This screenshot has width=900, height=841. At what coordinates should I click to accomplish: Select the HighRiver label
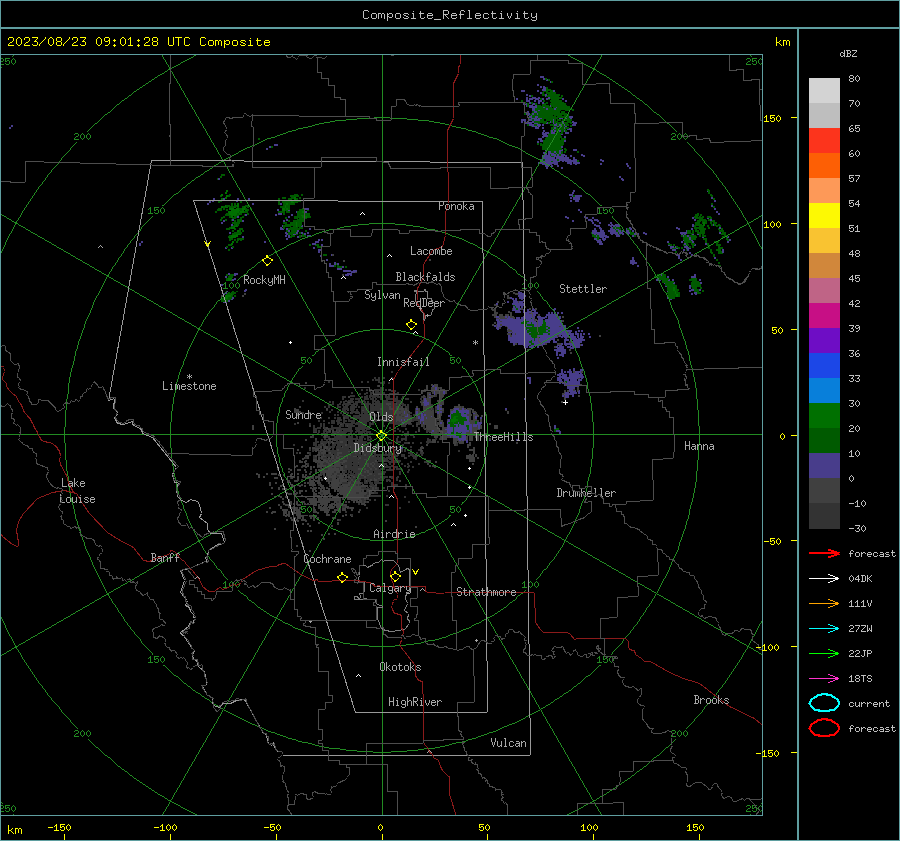pos(414,702)
